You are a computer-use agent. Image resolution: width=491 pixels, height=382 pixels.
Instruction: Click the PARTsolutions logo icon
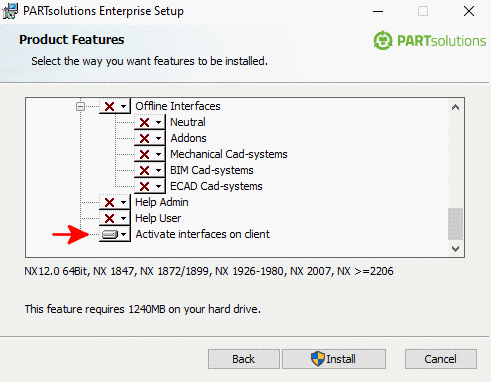(x=383, y=40)
